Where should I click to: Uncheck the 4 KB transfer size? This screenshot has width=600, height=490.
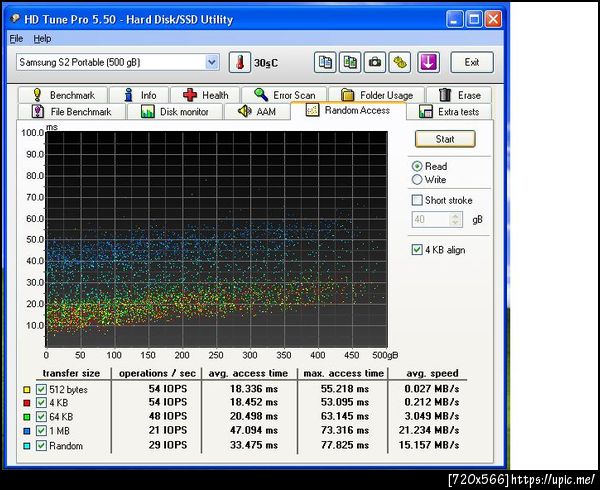pyautogui.click(x=41, y=402)
